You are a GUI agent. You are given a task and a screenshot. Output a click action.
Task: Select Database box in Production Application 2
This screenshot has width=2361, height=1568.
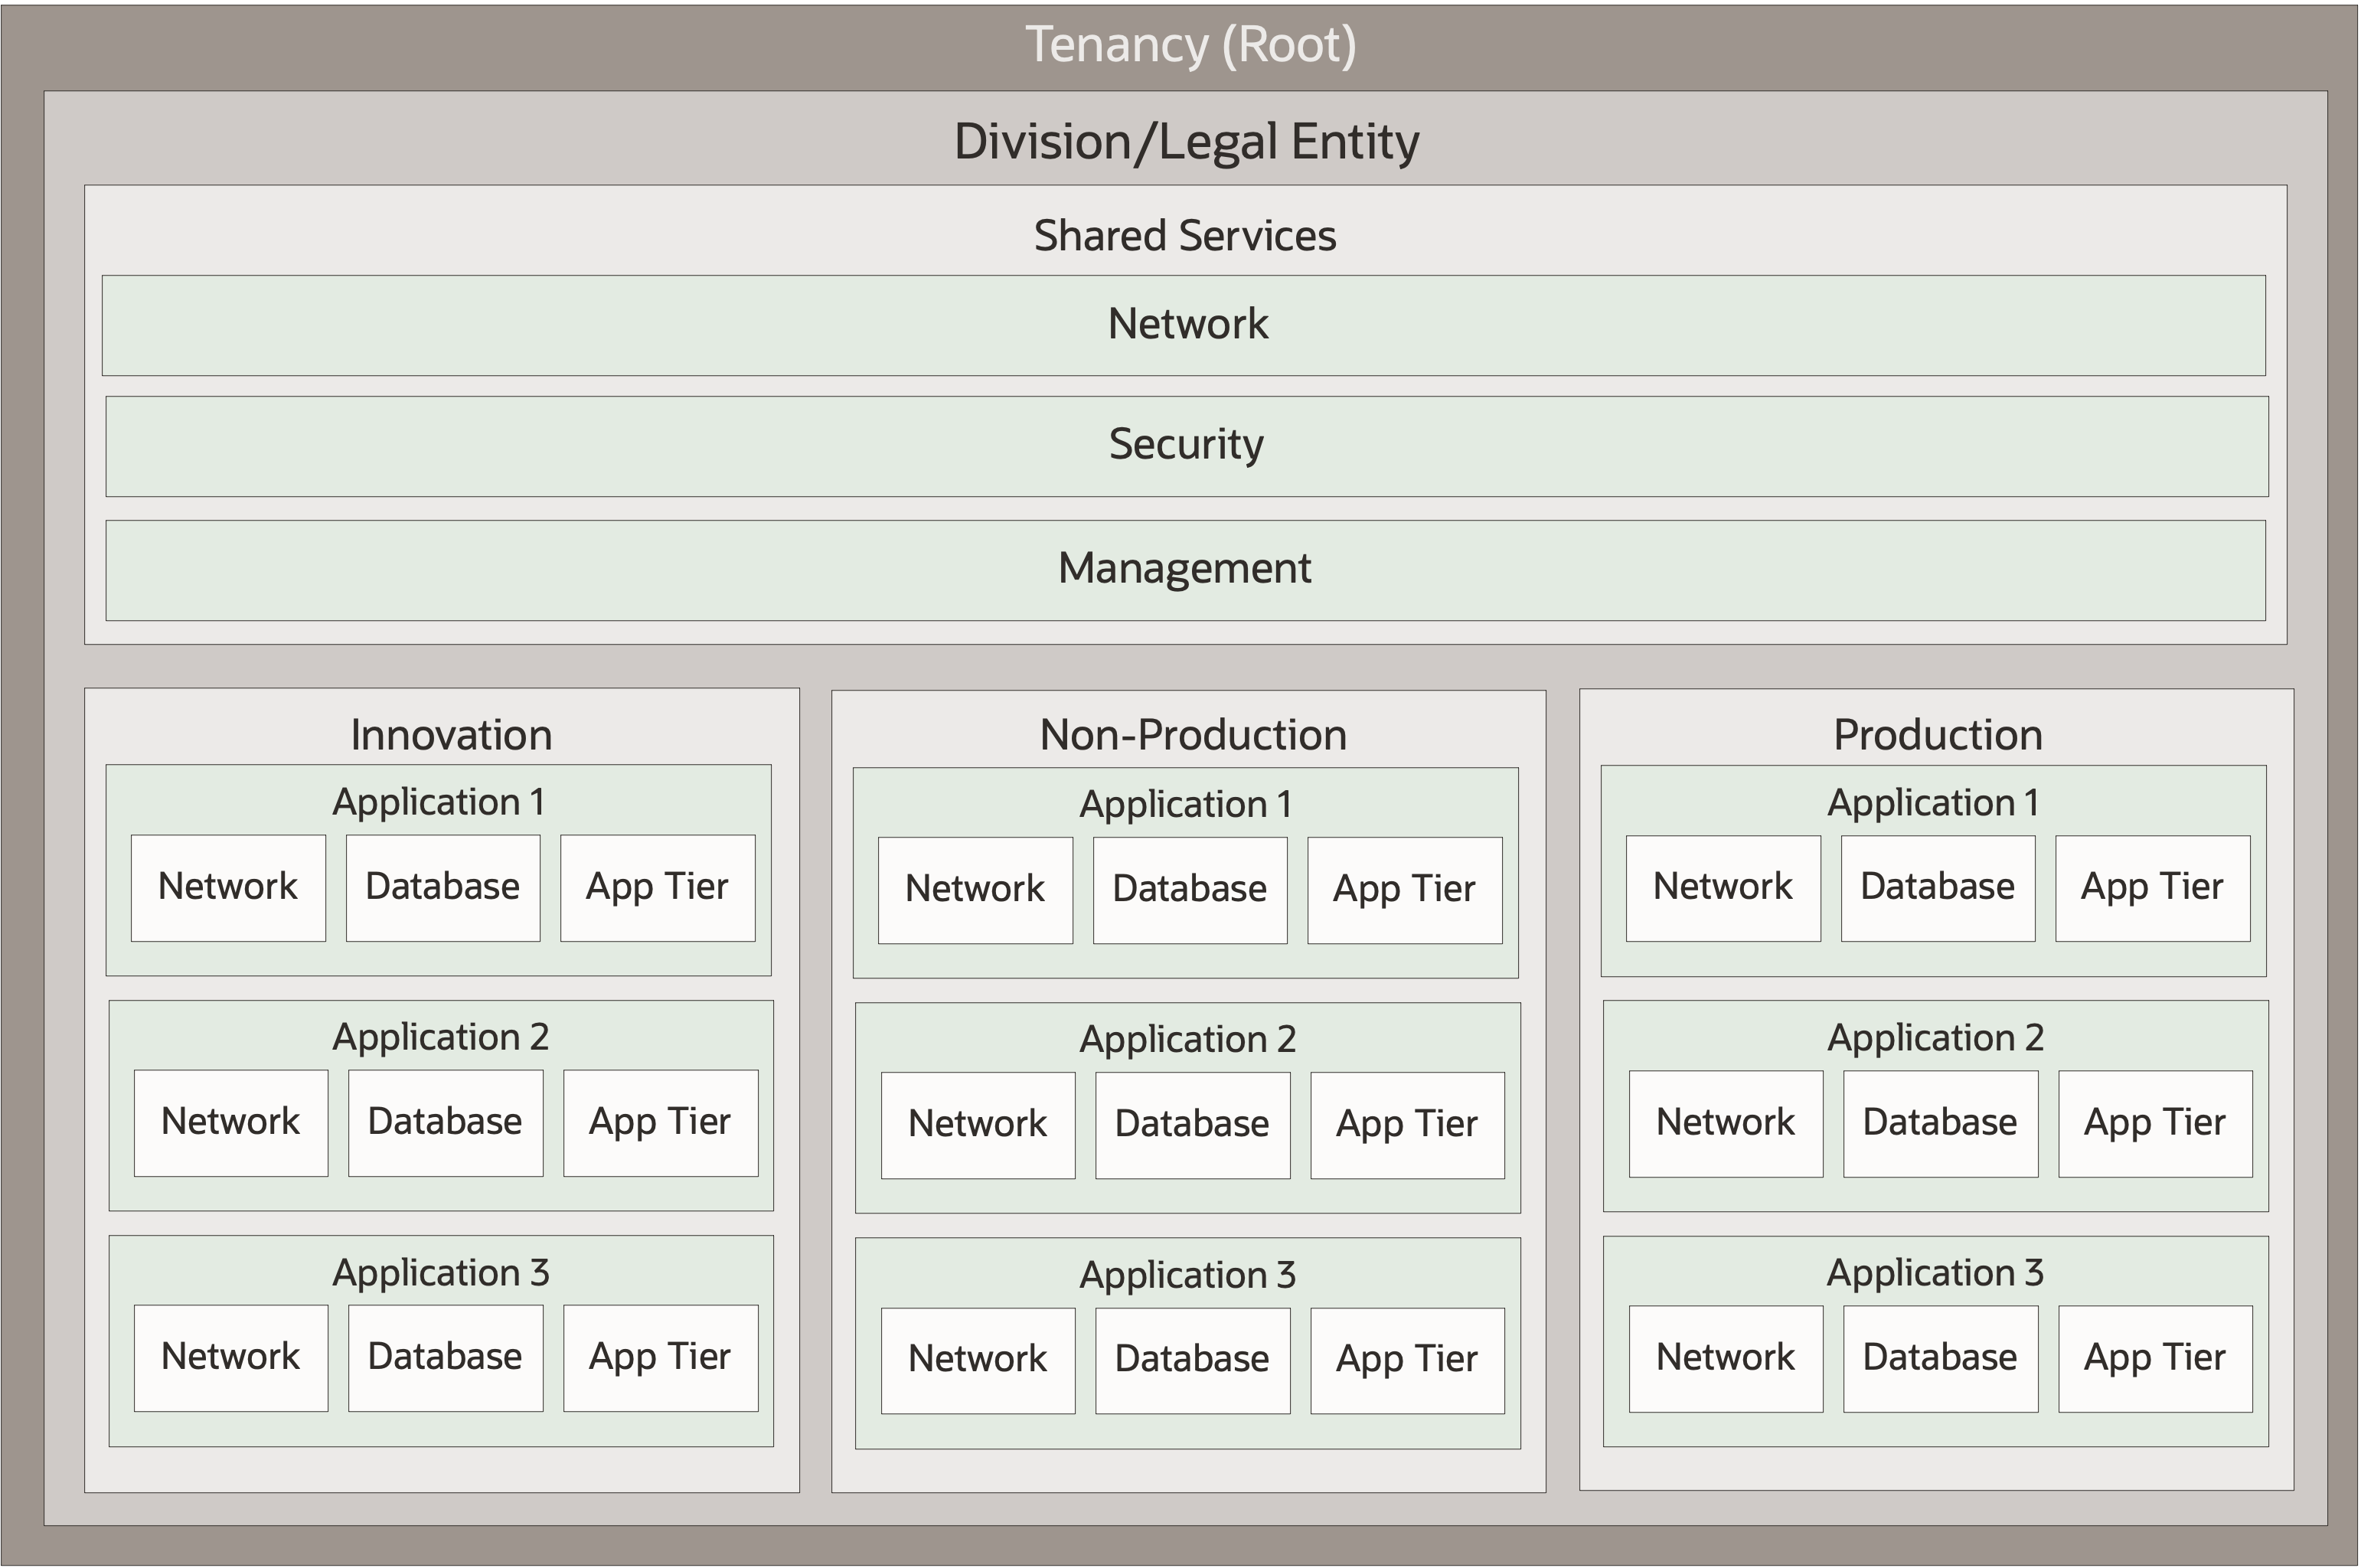1941,1124
